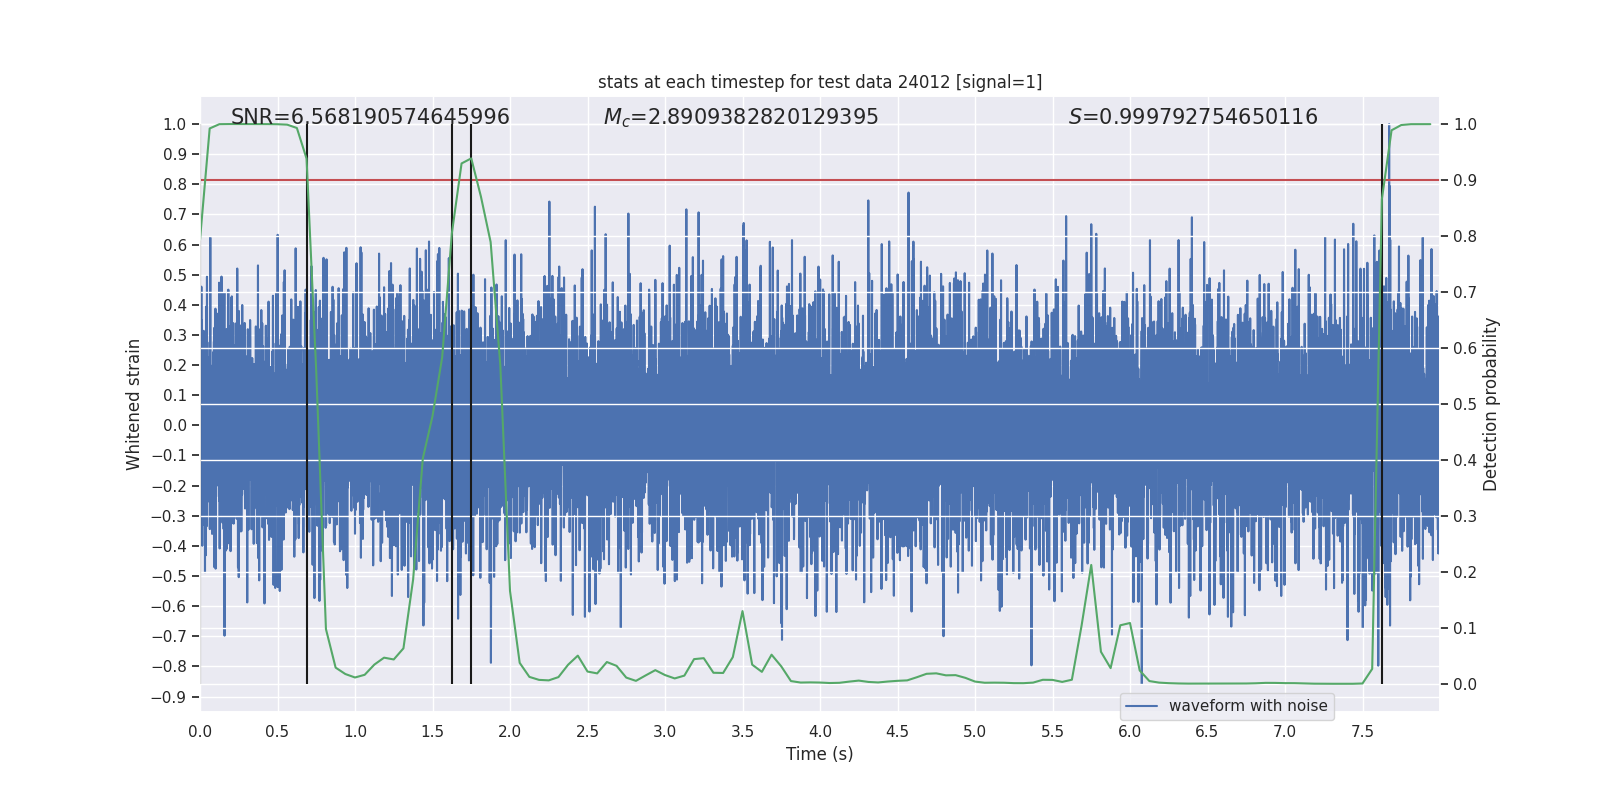The width and height of the screenshot is (1600, 800).
Task: Click the 'Whitened strain' y-axis label
Action: point(134,404)
